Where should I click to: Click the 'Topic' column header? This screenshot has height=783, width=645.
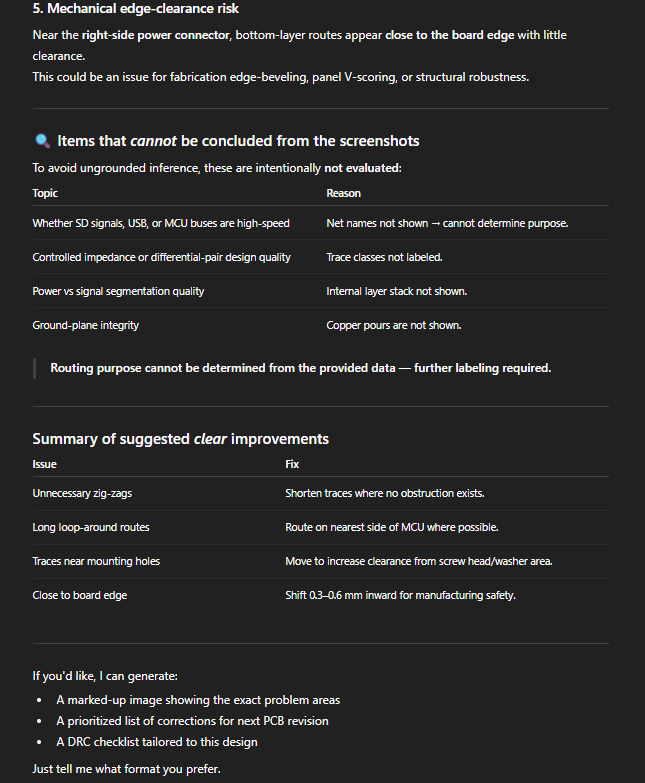45,193
